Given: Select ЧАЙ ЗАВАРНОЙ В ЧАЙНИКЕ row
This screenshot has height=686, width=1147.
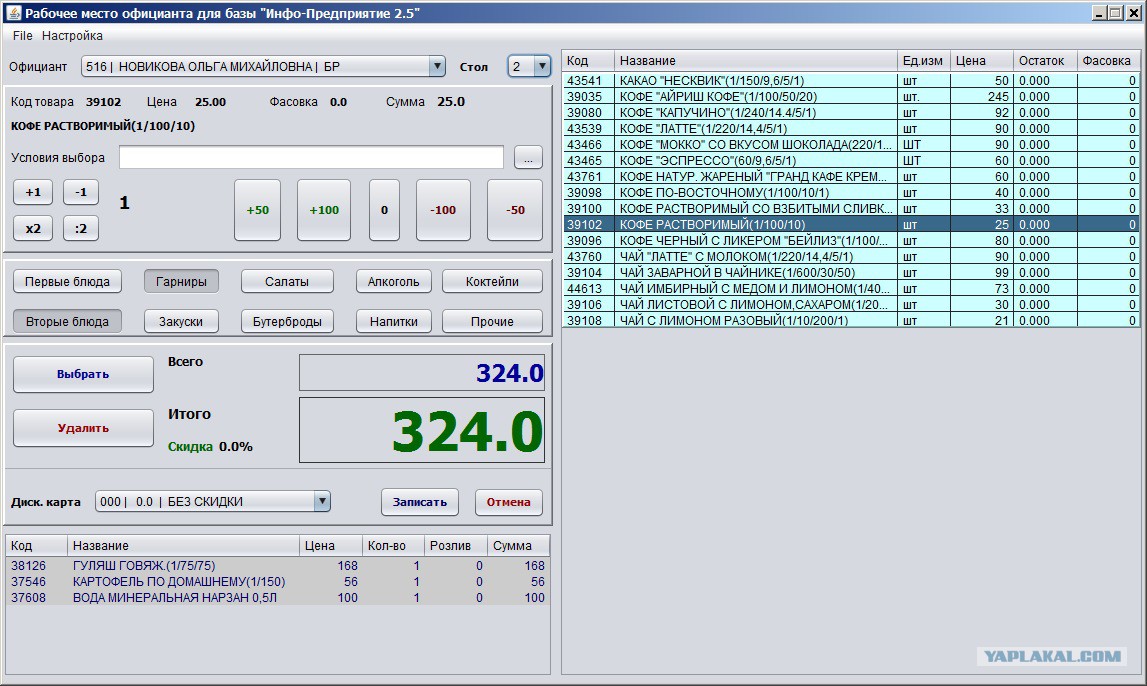Looking at the screenshot, I should pyautogui.click(x=851, y=273).
